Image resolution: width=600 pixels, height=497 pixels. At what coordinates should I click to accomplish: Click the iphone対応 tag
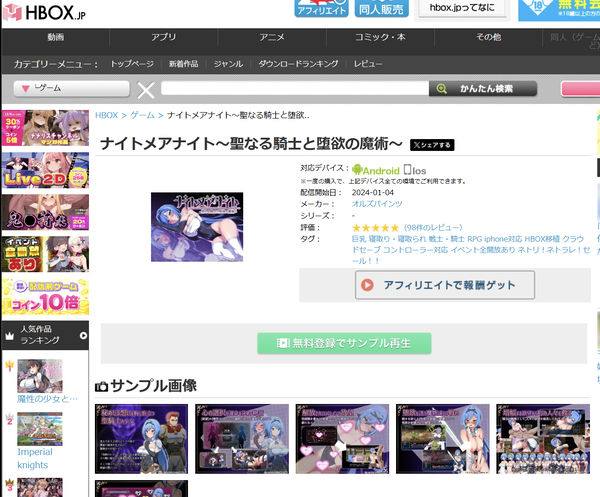[x=503, y=239]
